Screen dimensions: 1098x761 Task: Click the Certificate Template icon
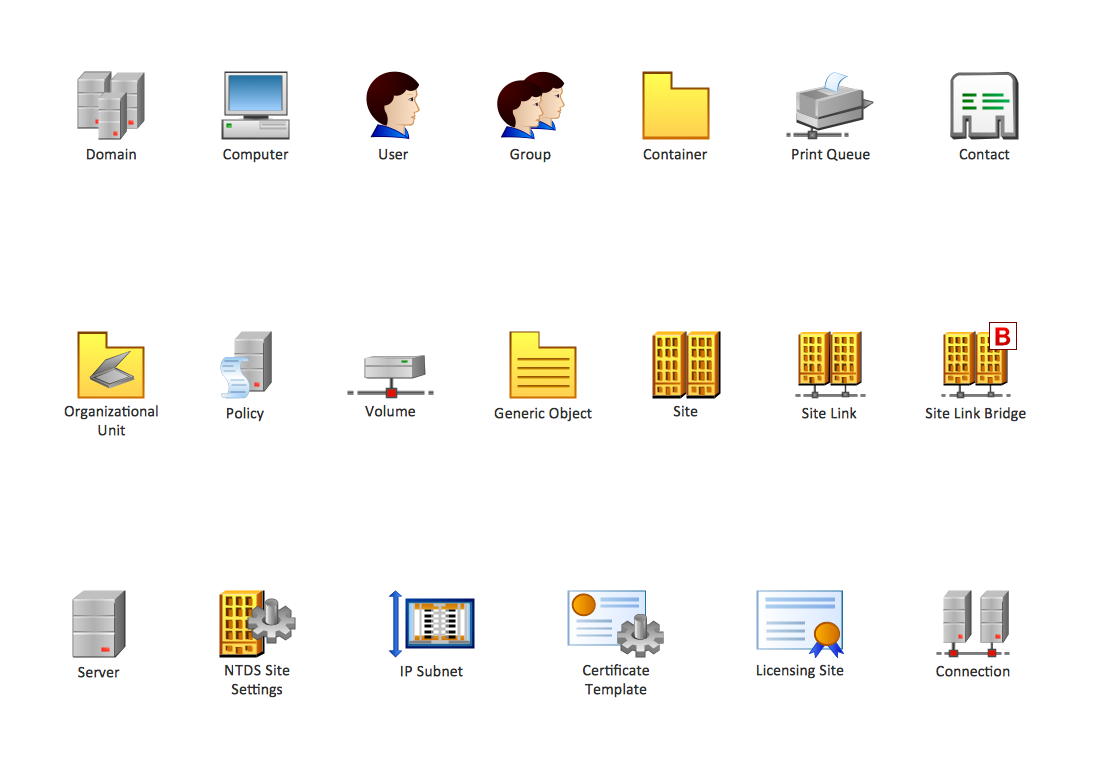(x=616, y=623)
